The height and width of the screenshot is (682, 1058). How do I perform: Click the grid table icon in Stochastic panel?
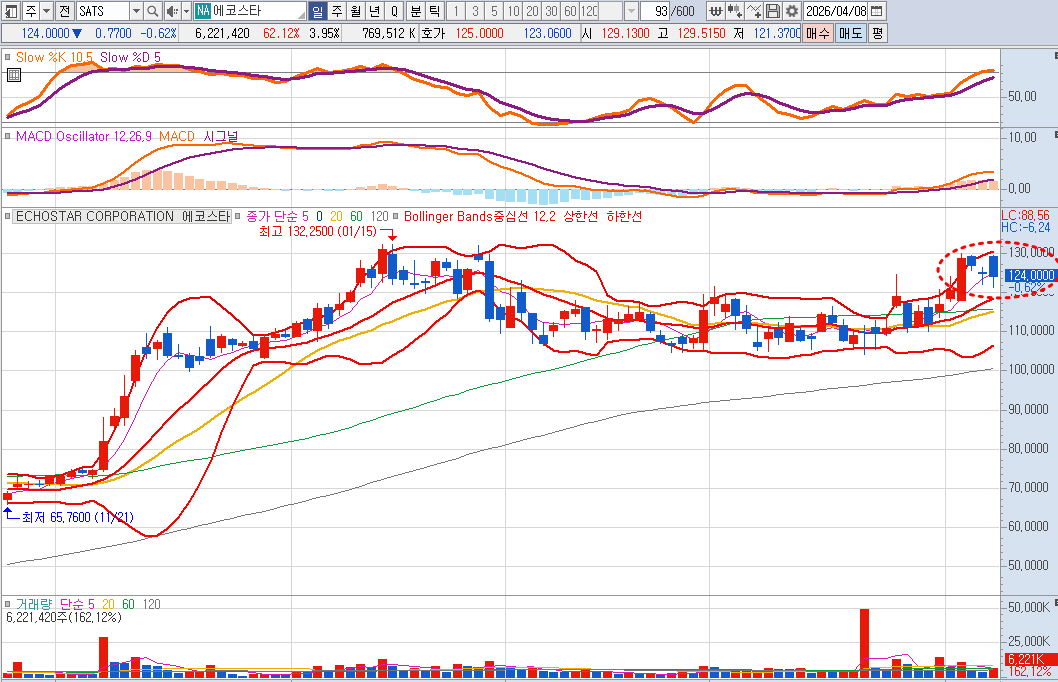13,75
